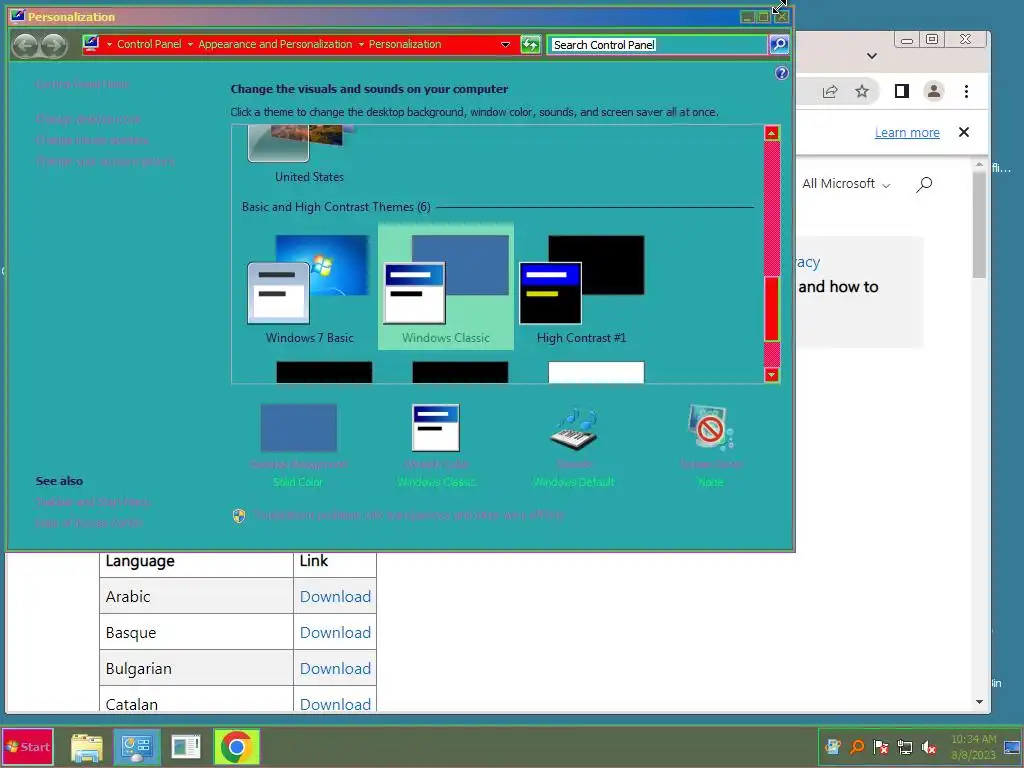Viewport: 1024px width, 768px height.
Task: Click Learn more link in Chrome
Action: pyautogui.click(x=907, y=133)
